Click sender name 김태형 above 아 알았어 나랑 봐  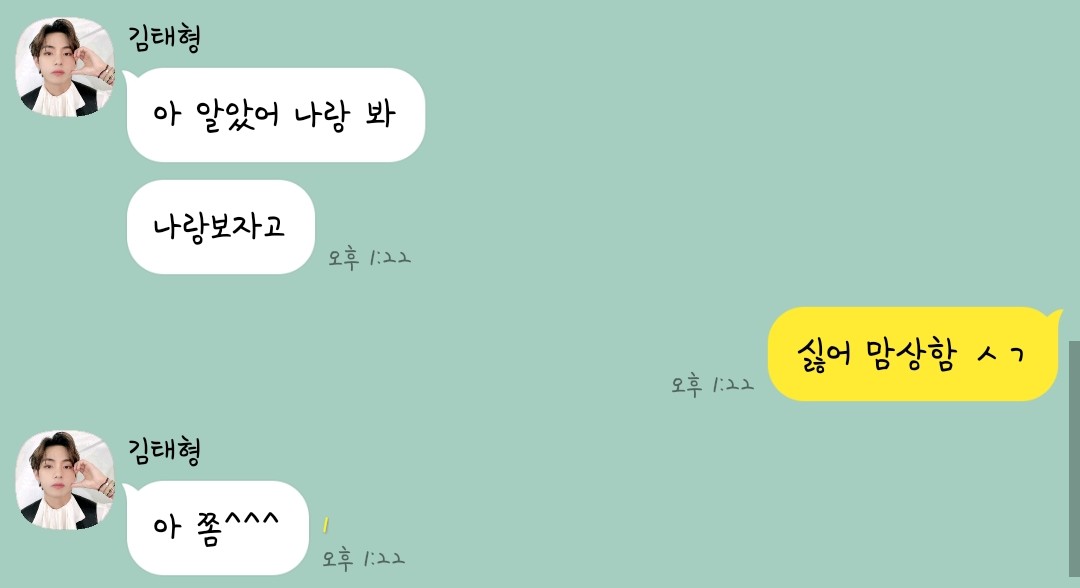pyautogui.click(x=164, y=37)
